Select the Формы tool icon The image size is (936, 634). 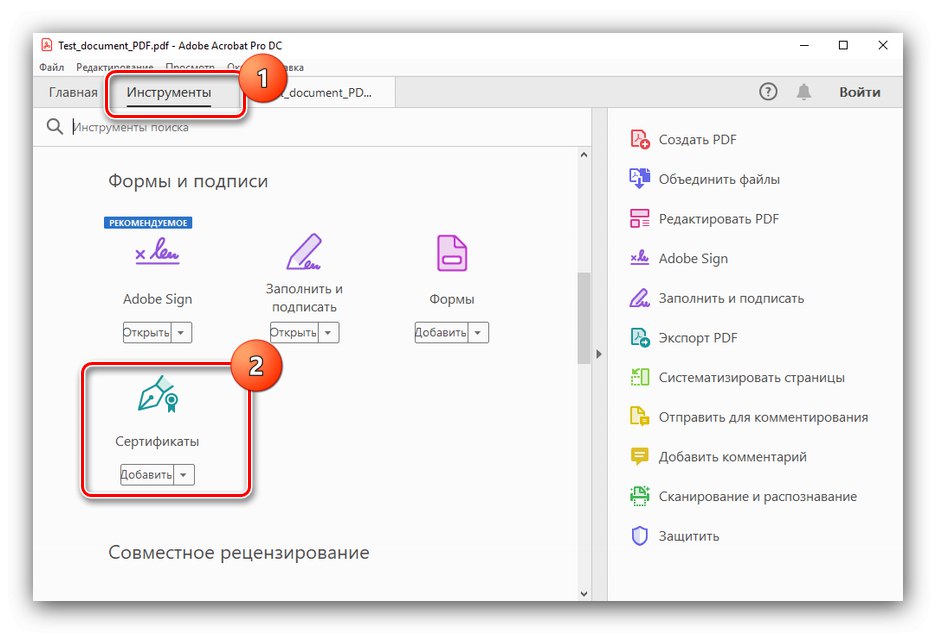452,253
